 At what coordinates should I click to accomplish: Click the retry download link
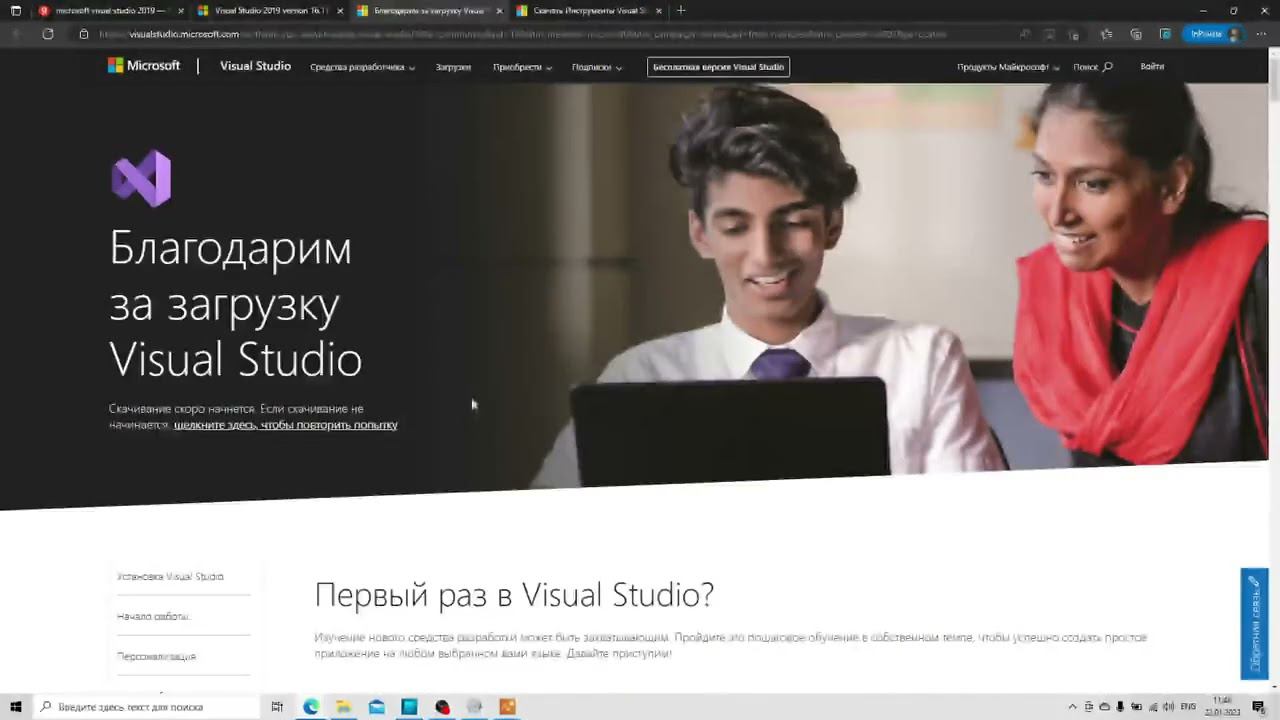click(x=286, y=425)
